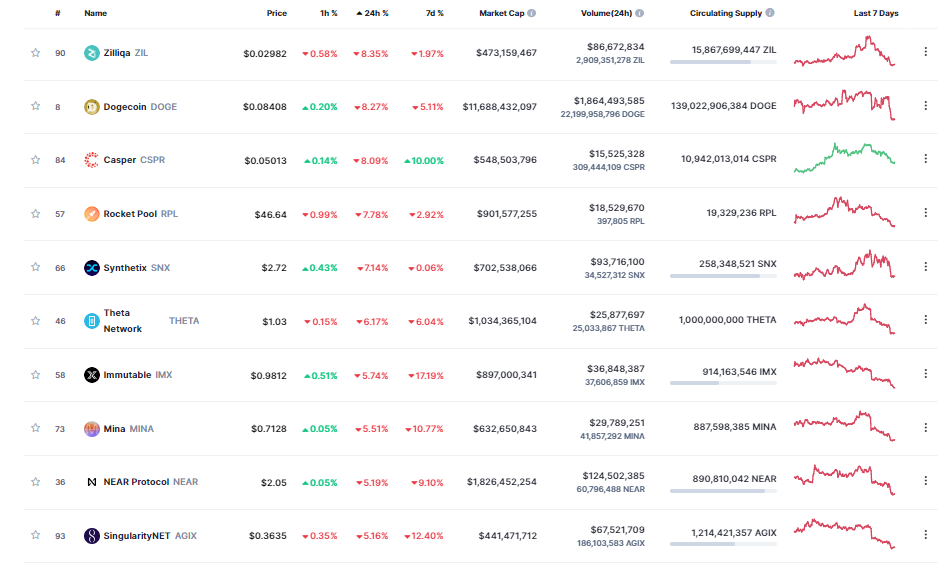948x569 pixels.
Task: Open Zilliqa 7-day sparkline chart
Action: click(844, 51)
